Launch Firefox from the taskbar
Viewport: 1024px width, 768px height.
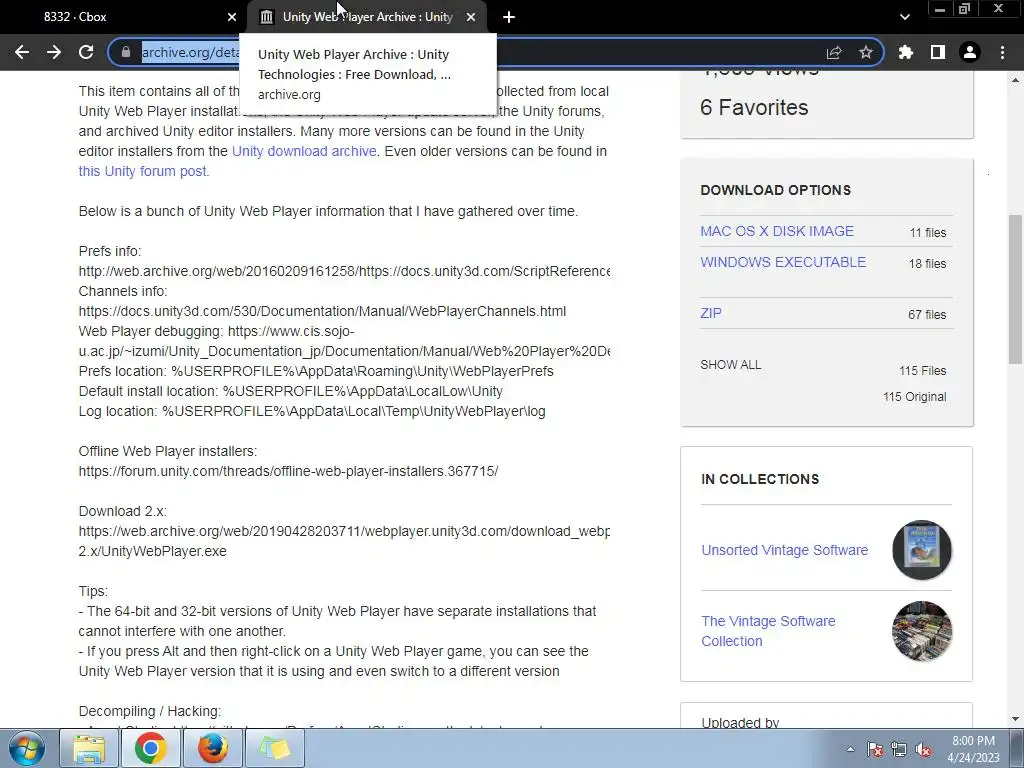(212, 748)
